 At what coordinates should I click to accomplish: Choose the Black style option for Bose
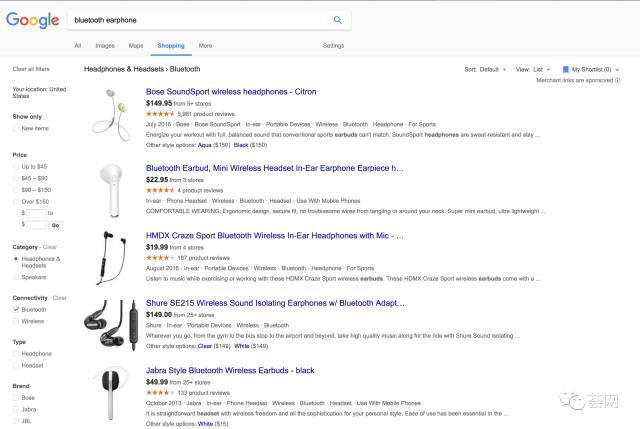point(241,145)
